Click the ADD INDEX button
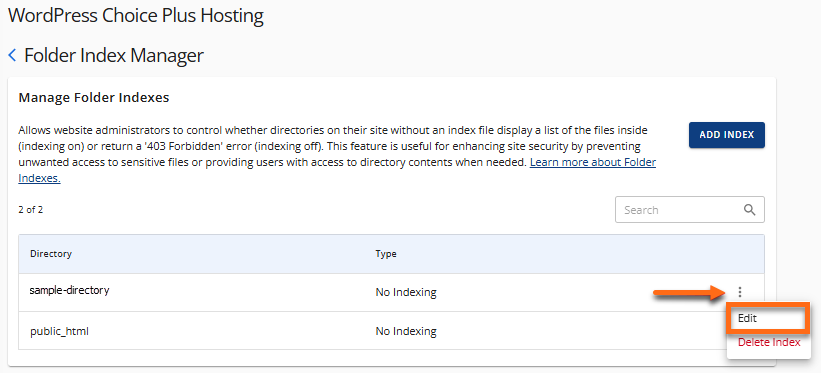This screenshot has width=821, height=373. click(727, 135)
